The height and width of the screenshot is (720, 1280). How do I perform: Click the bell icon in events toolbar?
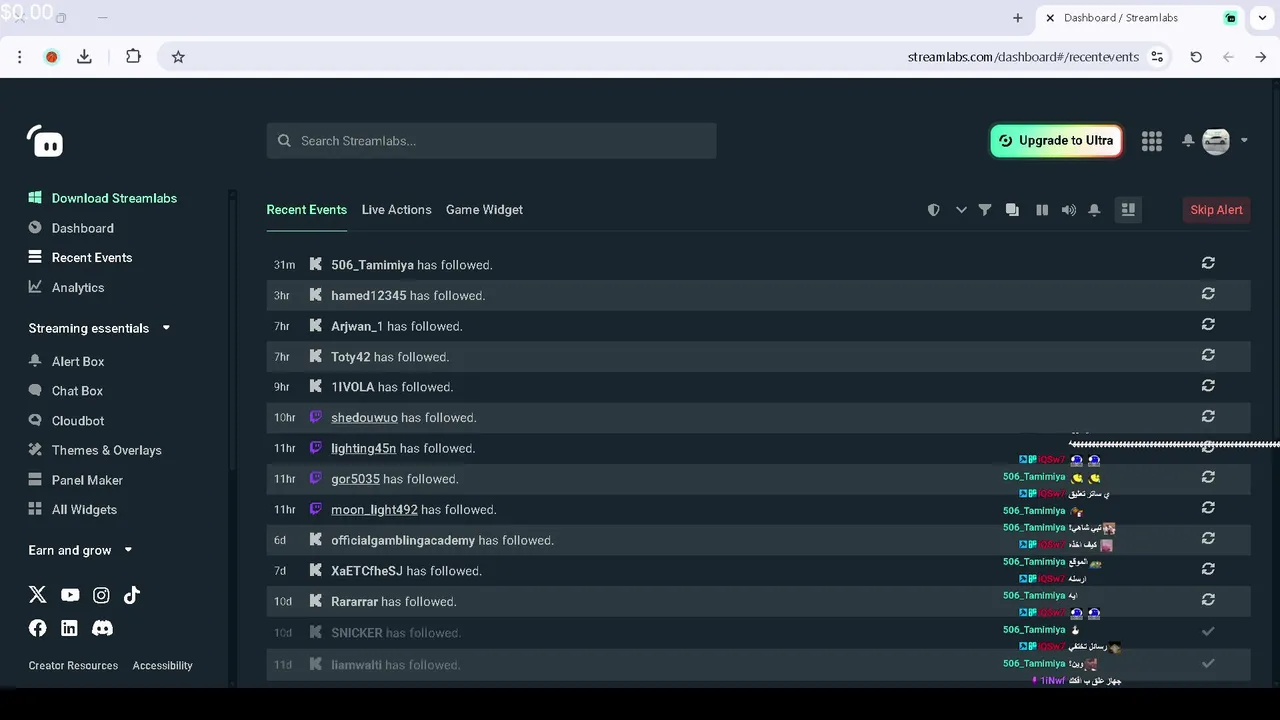click(1094, 210)
